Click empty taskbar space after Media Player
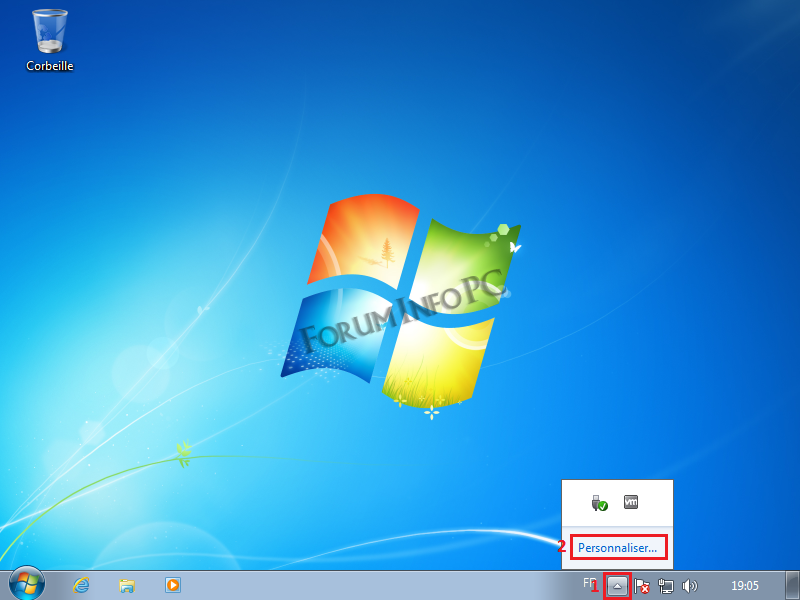The image size is (800, 600). click(380, 585)
